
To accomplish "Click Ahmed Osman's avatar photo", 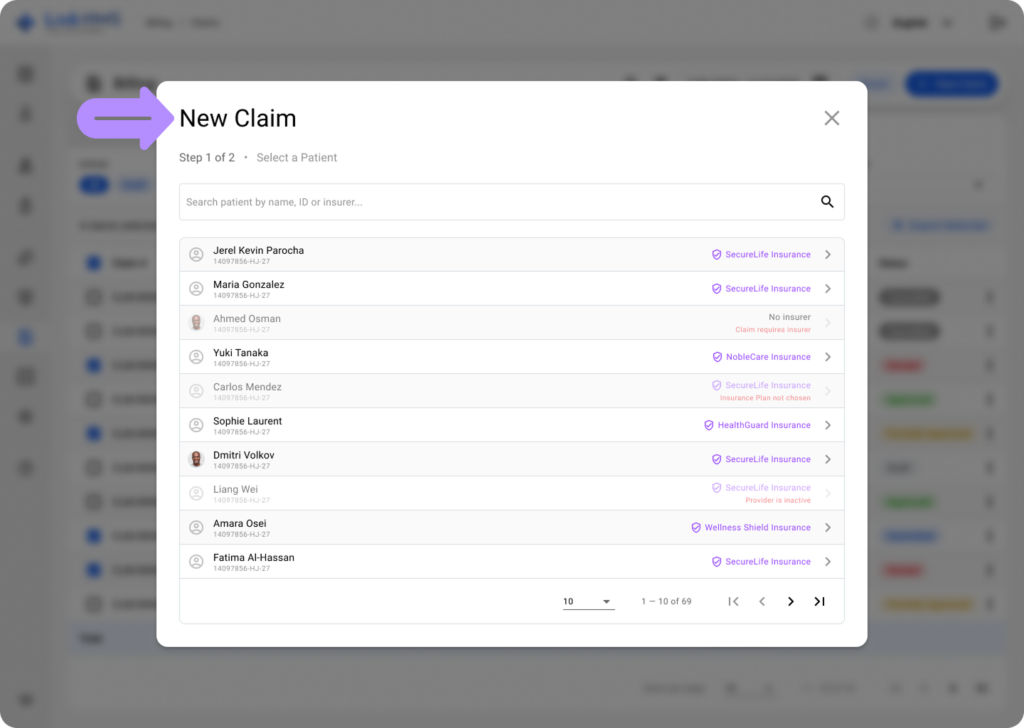I will (196, 323).
